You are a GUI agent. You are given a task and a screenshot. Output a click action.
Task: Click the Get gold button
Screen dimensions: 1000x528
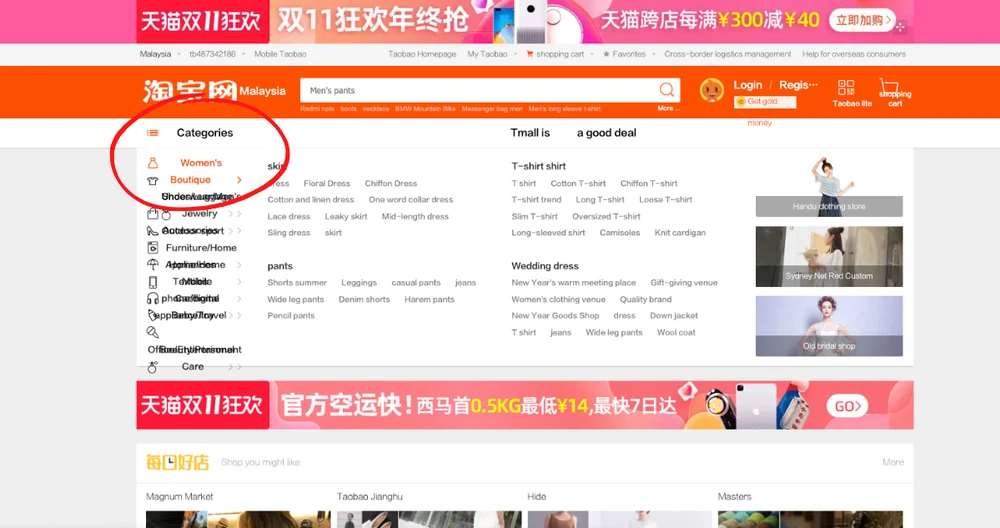(765, 102)
